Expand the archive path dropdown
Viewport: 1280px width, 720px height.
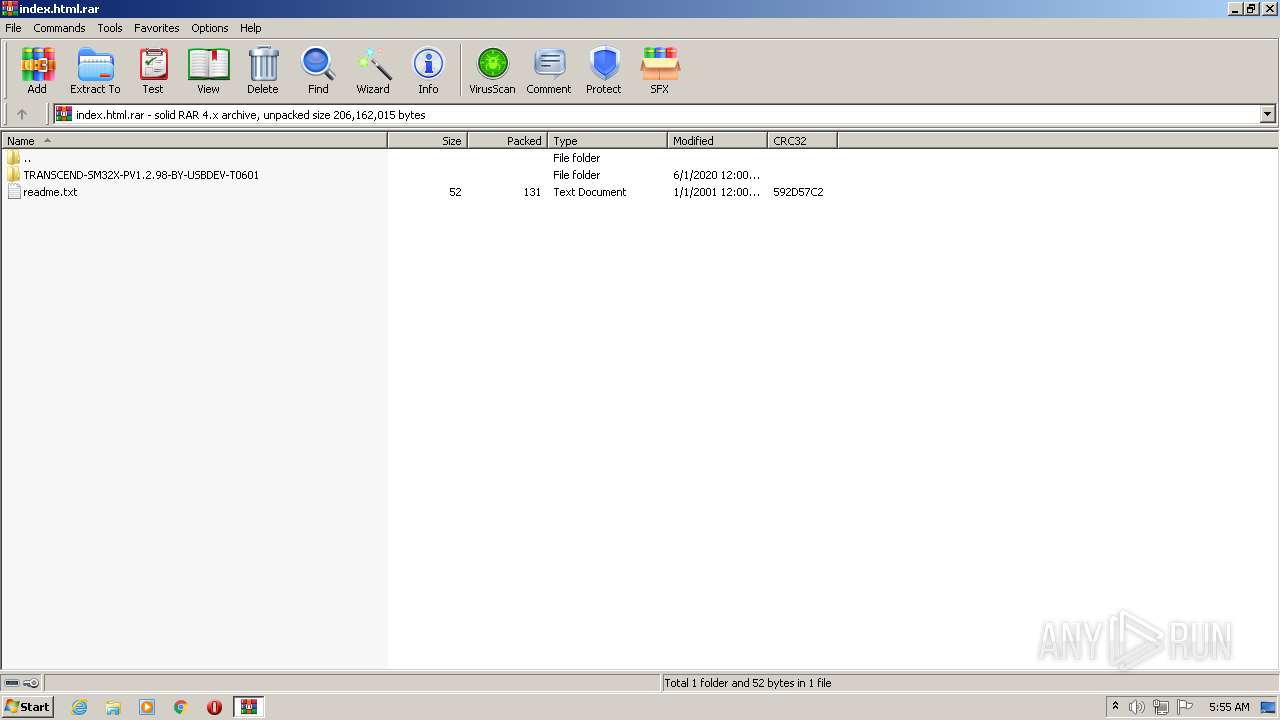(x=1268, y=114)
